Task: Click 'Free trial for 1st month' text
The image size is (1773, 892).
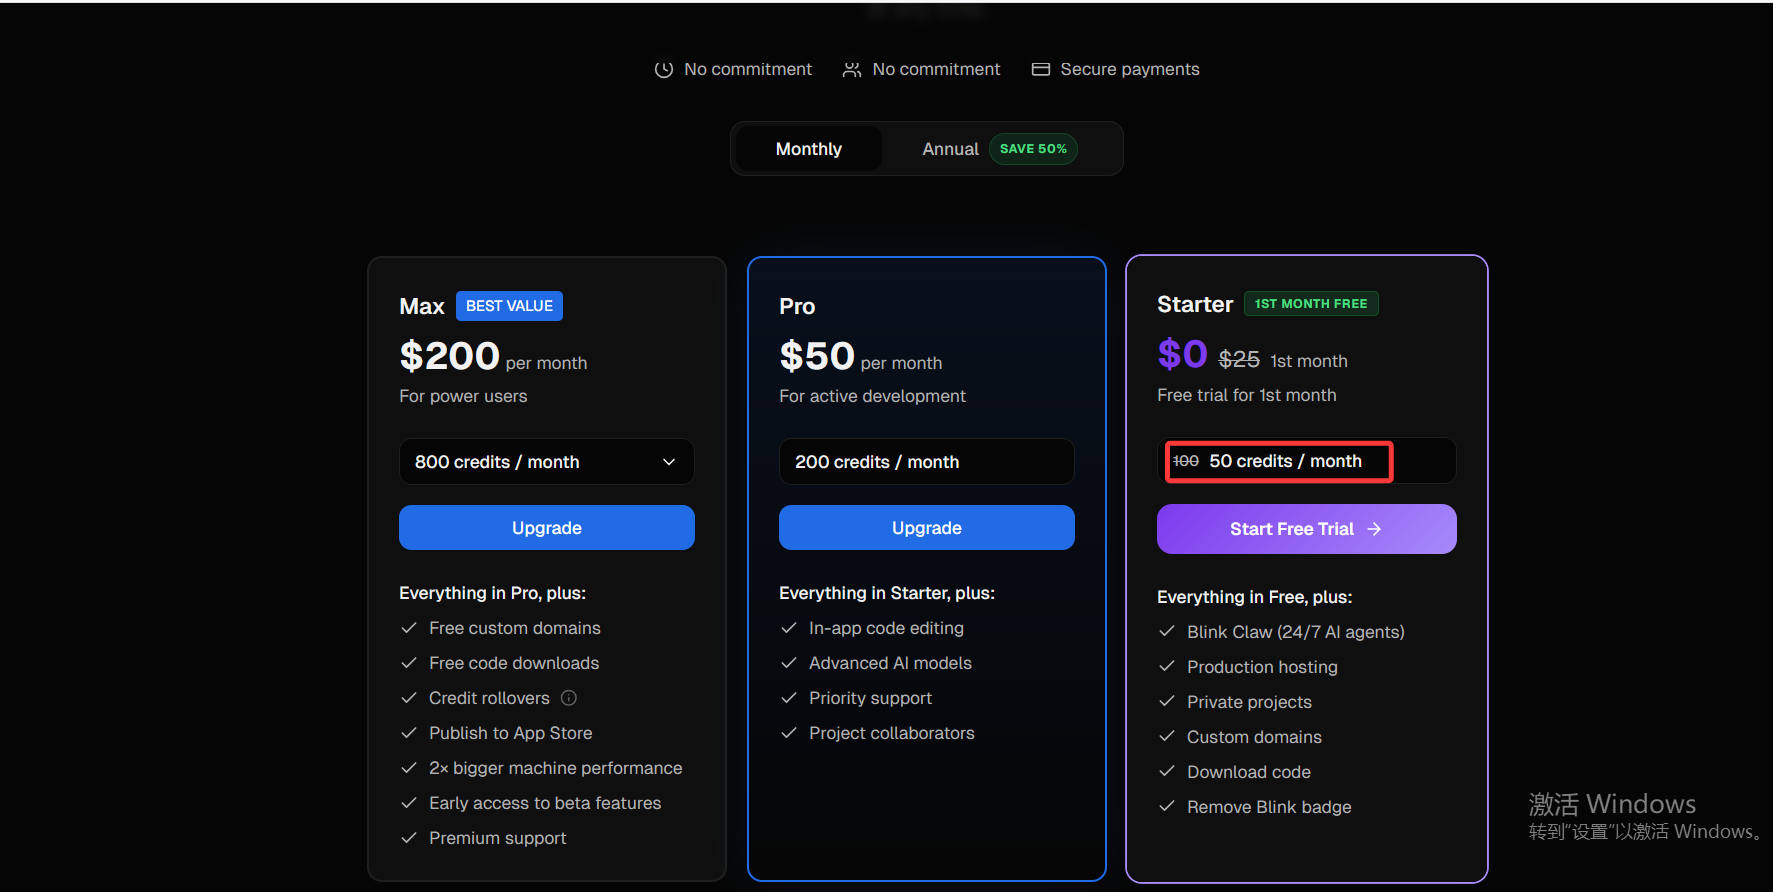Action: coord(1246,395)
